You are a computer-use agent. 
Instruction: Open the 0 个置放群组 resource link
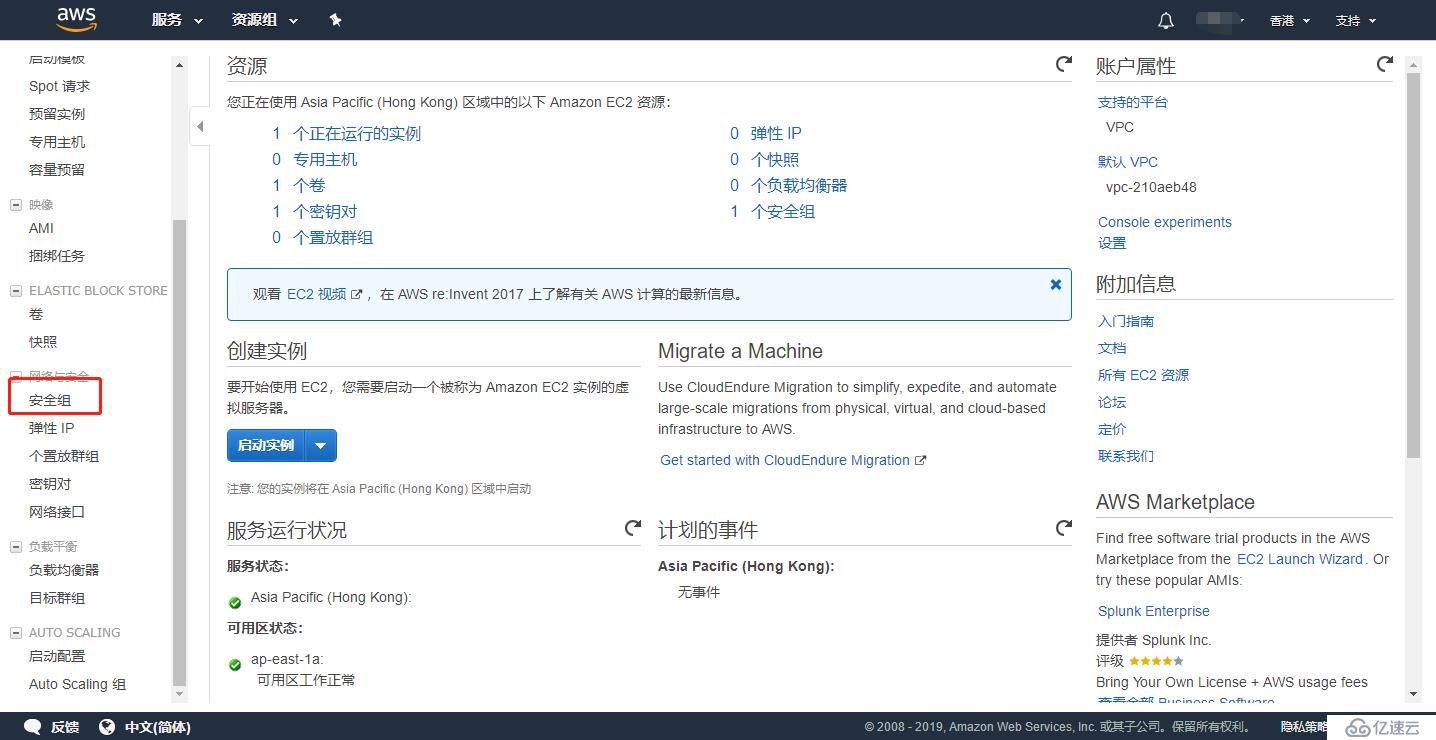coord(322,237)
